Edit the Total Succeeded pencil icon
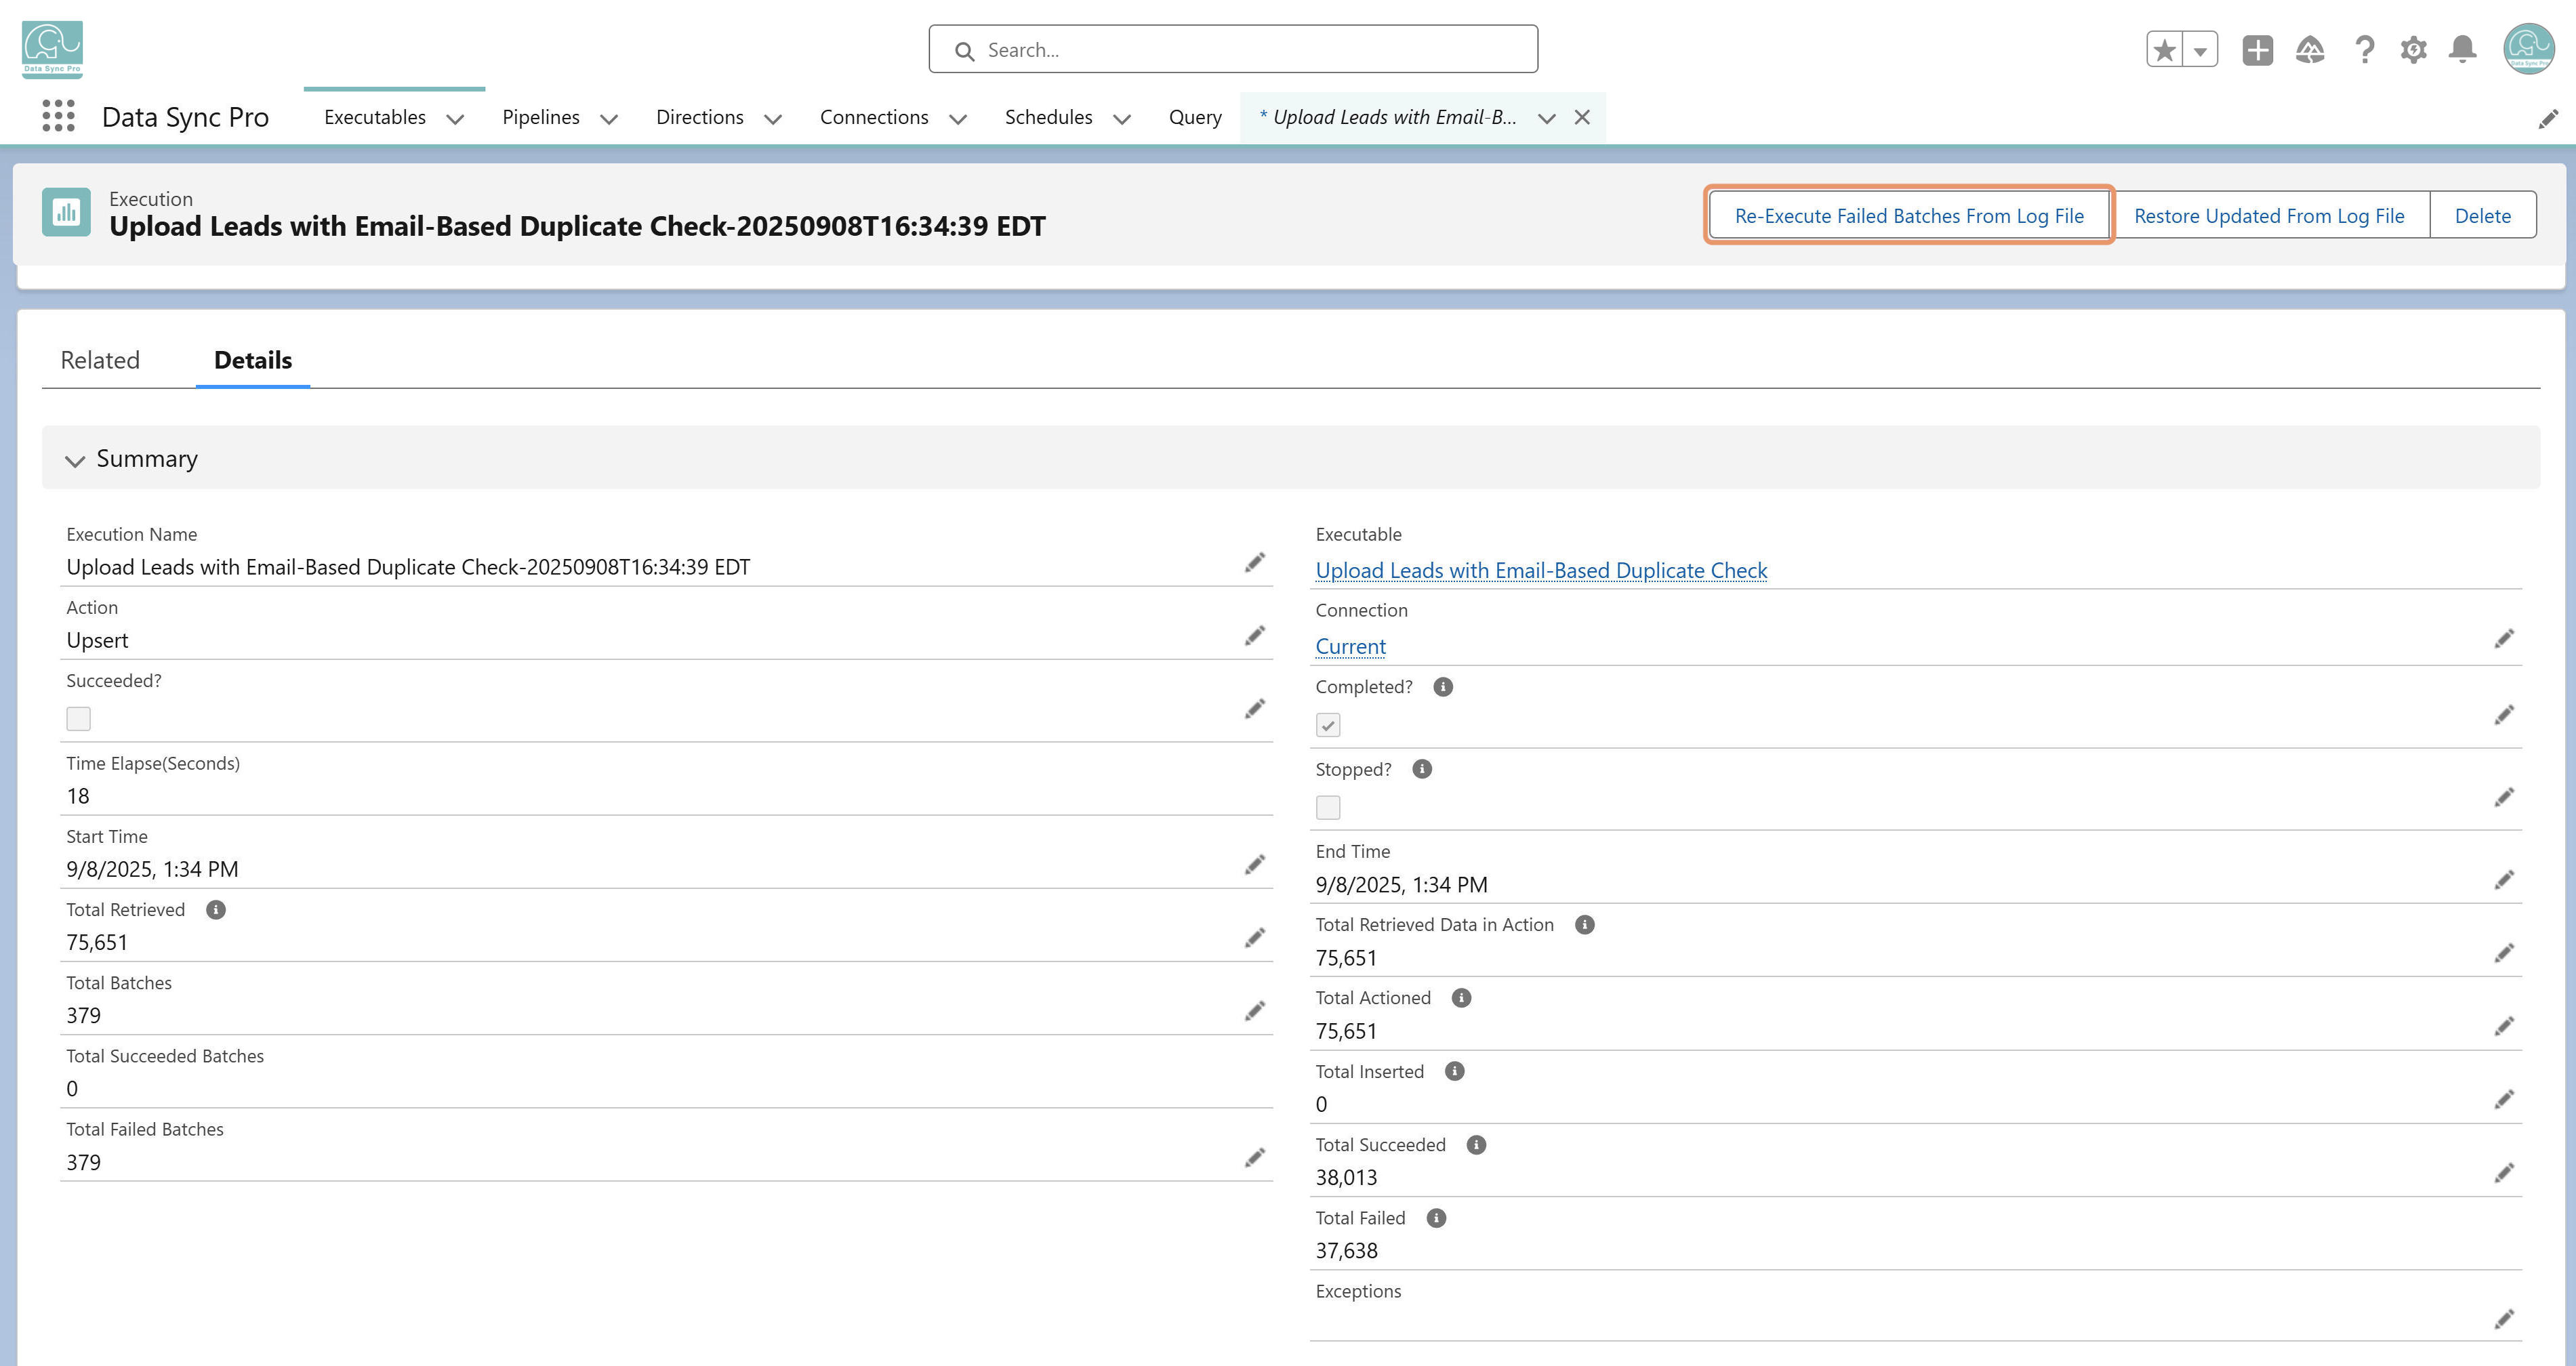Screen dimensions: 2576x1366 2504,1173
